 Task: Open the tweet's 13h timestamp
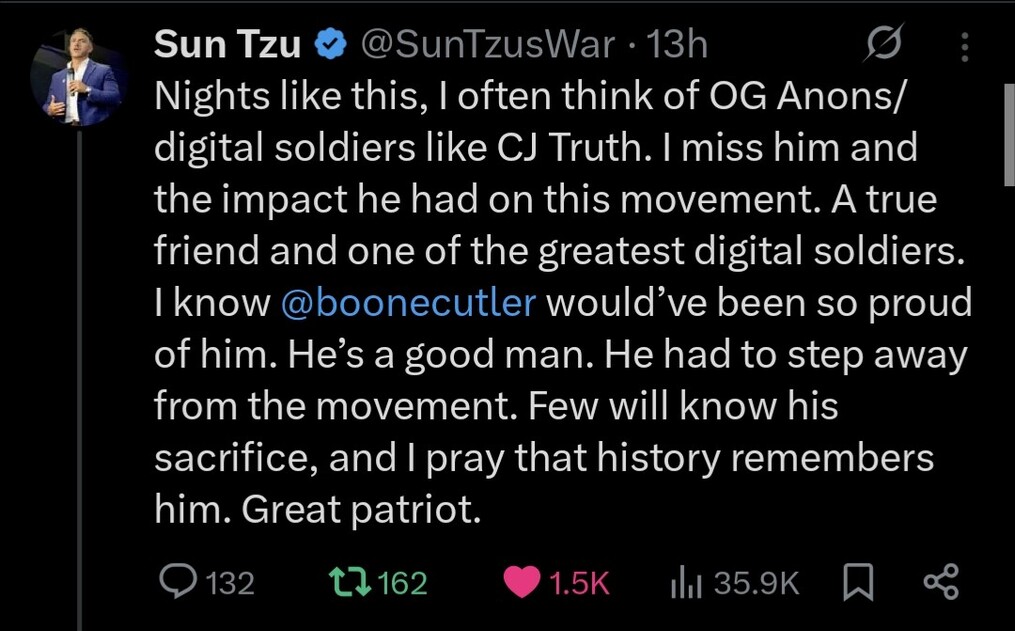(678, 44)
